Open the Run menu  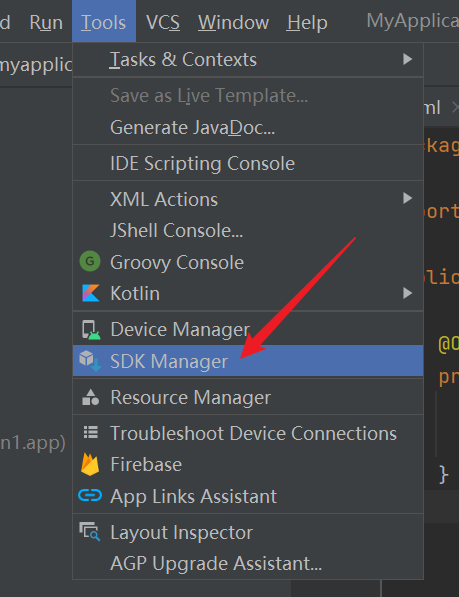point(46,22)
